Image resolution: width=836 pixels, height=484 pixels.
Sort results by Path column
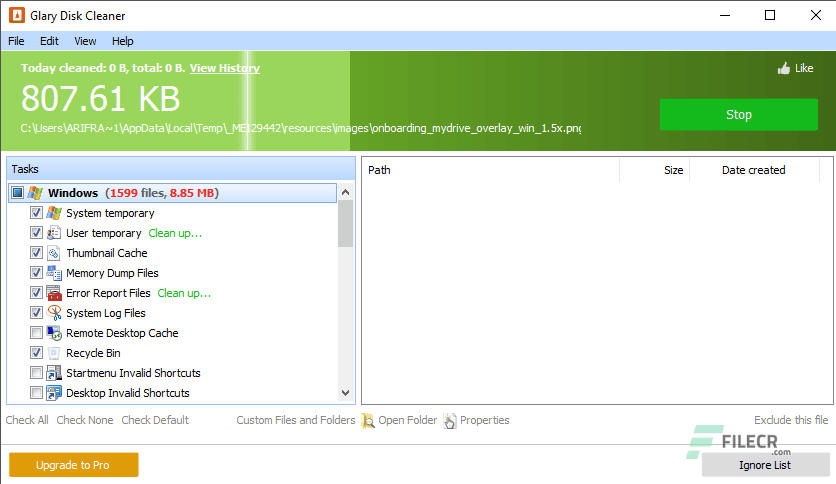[x=490, y=170]
